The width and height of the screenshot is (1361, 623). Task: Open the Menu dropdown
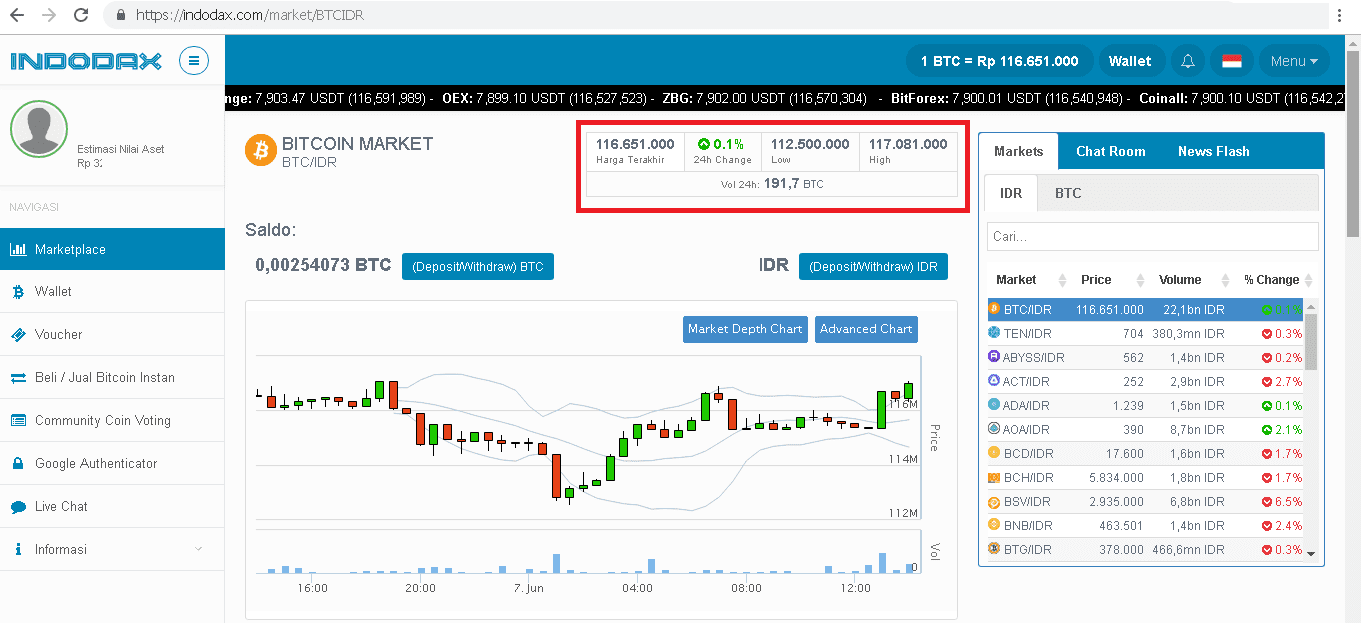click(1294, 61)
